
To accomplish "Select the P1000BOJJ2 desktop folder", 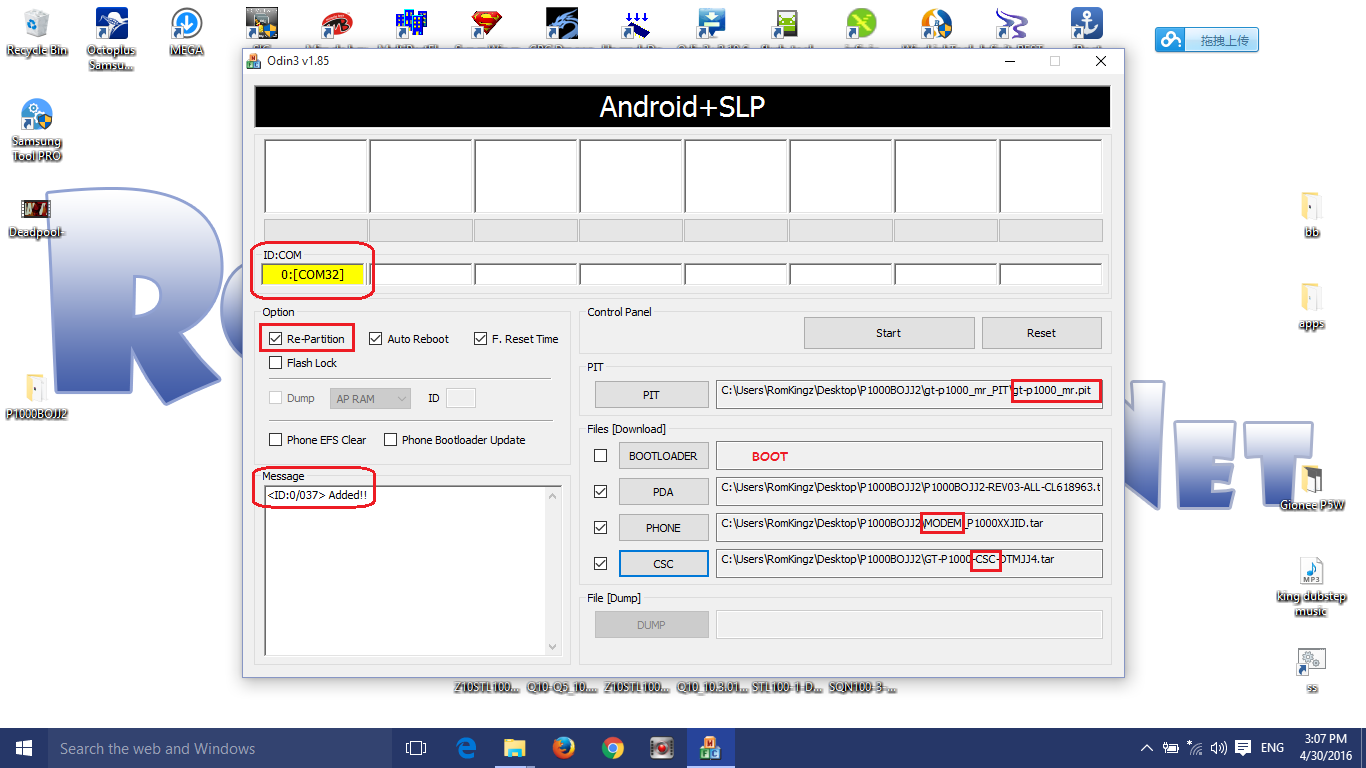I will [36, 396].
